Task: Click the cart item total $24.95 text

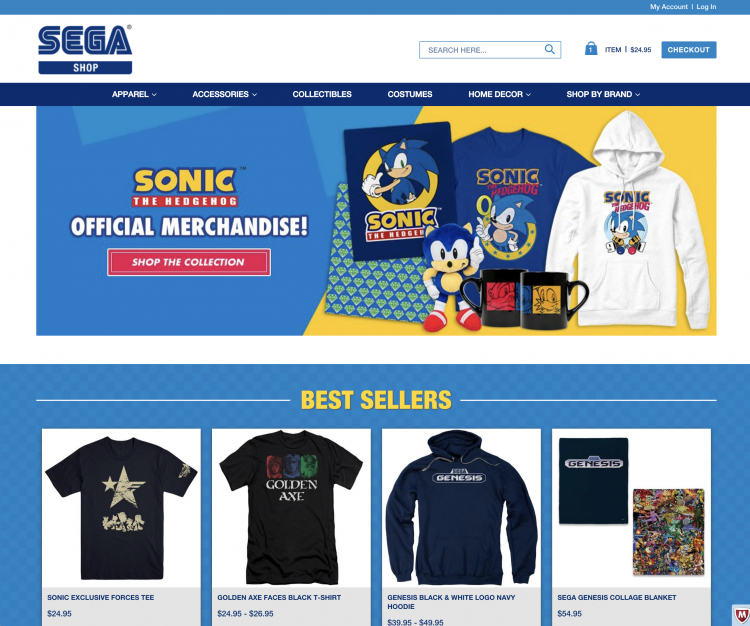Action: pos(640,50)
